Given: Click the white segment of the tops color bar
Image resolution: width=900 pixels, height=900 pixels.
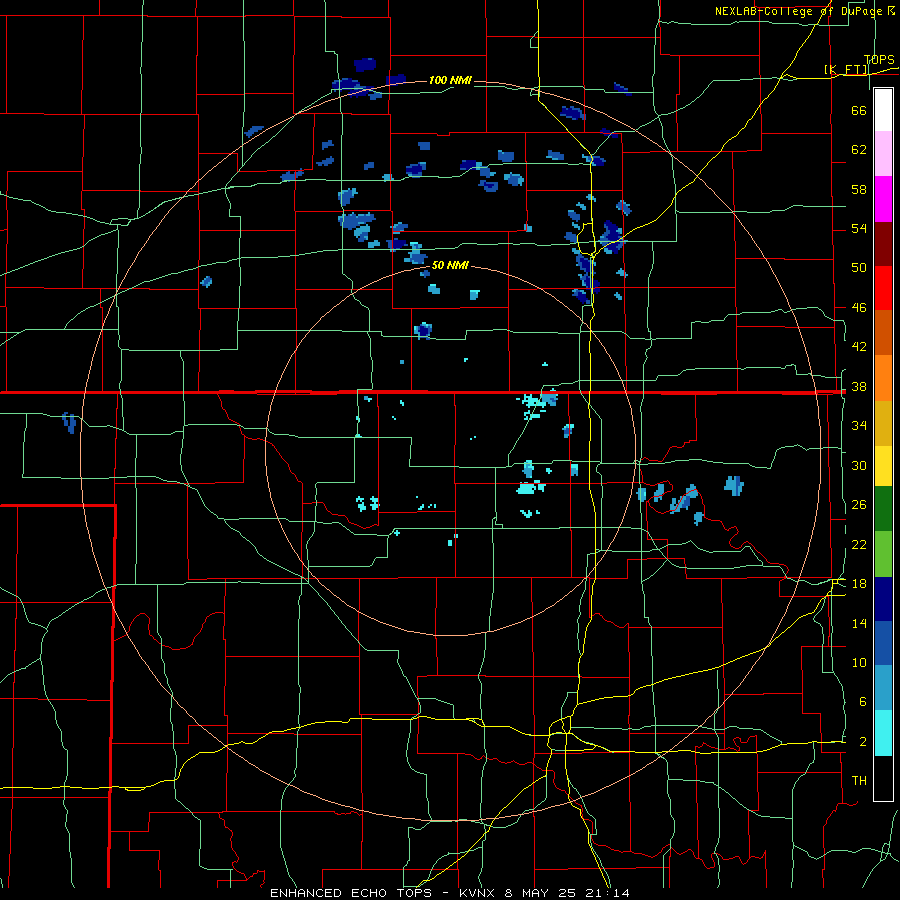Looking at the screenshot, I should 883,110.
